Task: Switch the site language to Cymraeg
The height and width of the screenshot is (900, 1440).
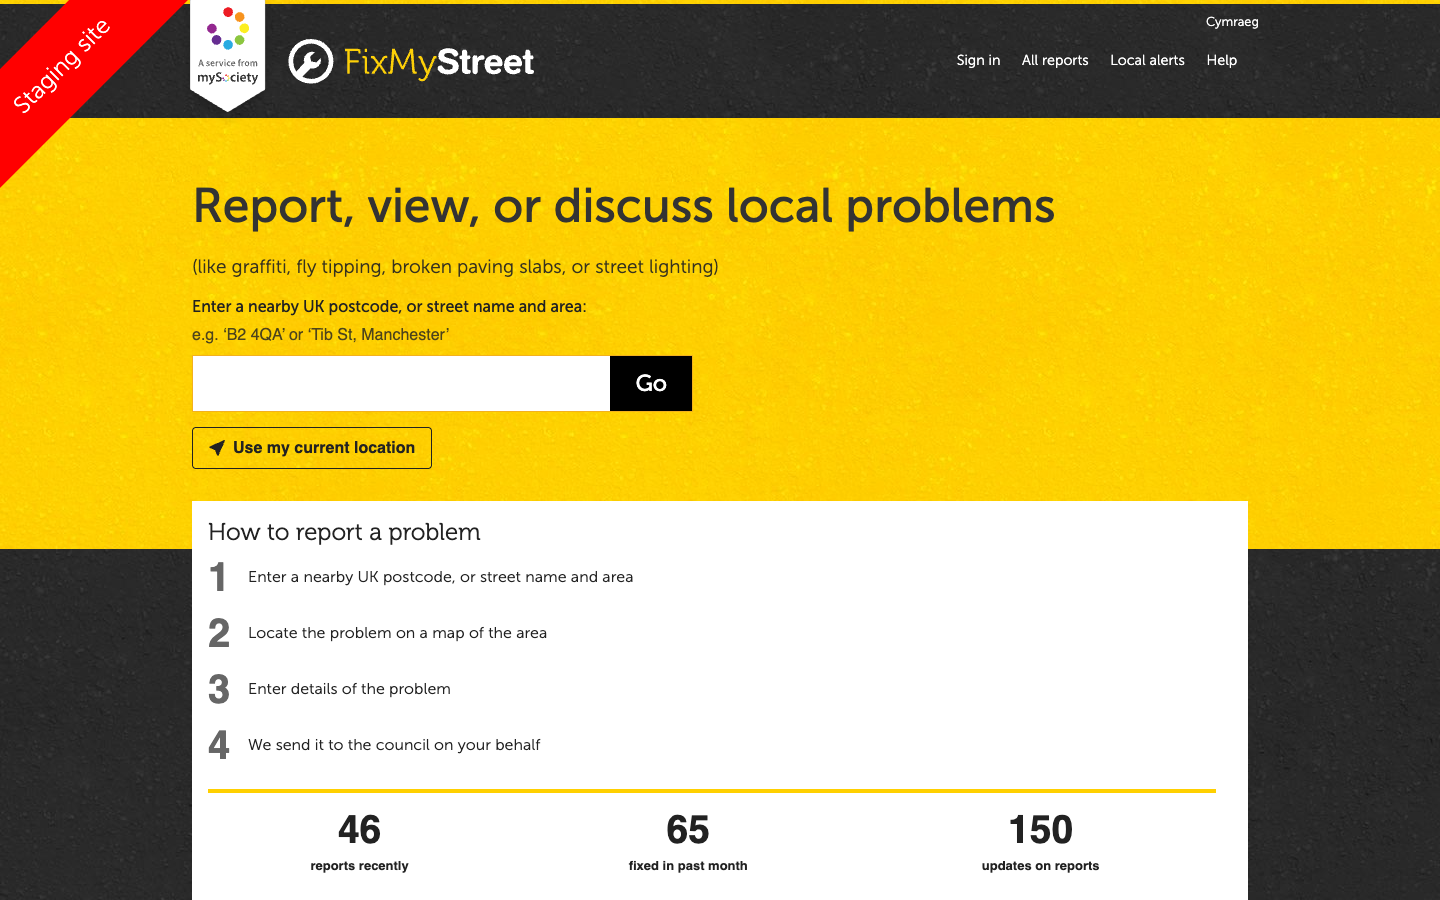Action: point(1232,21)
